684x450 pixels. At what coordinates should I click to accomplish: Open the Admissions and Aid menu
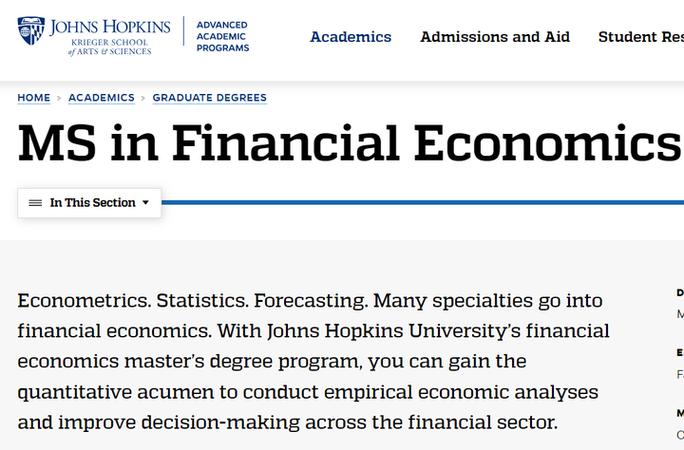495,37
